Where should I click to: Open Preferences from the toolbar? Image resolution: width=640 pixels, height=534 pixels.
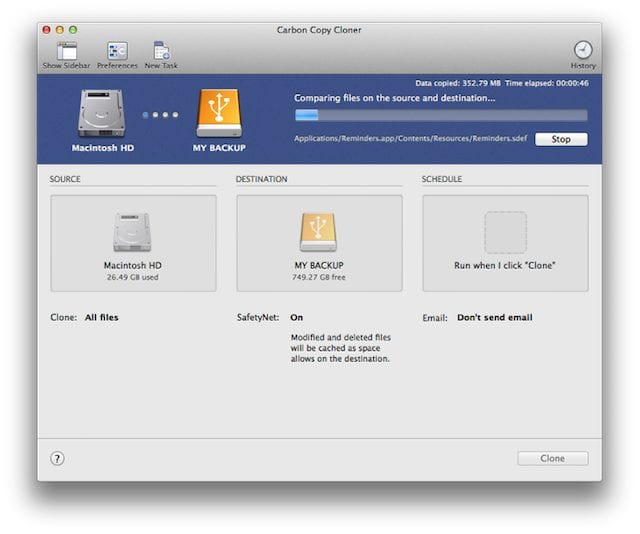pos(117,51)
